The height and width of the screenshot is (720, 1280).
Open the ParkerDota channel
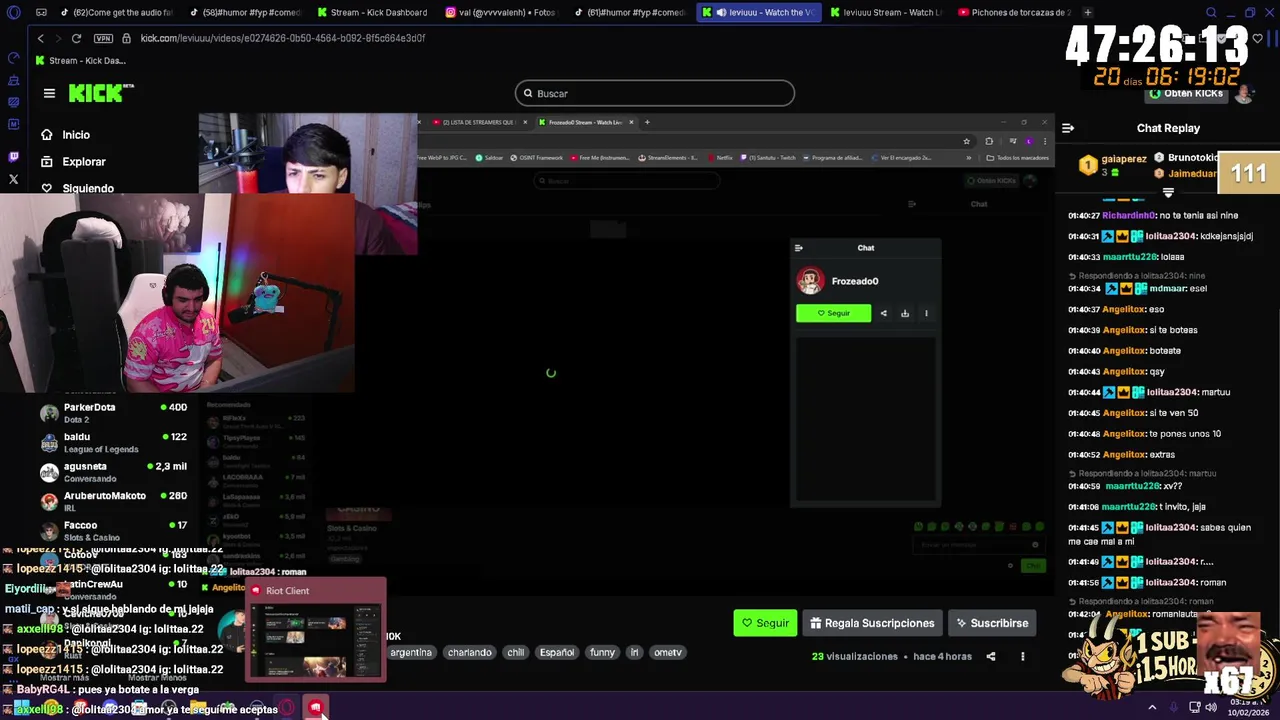(x=113, y=412)
